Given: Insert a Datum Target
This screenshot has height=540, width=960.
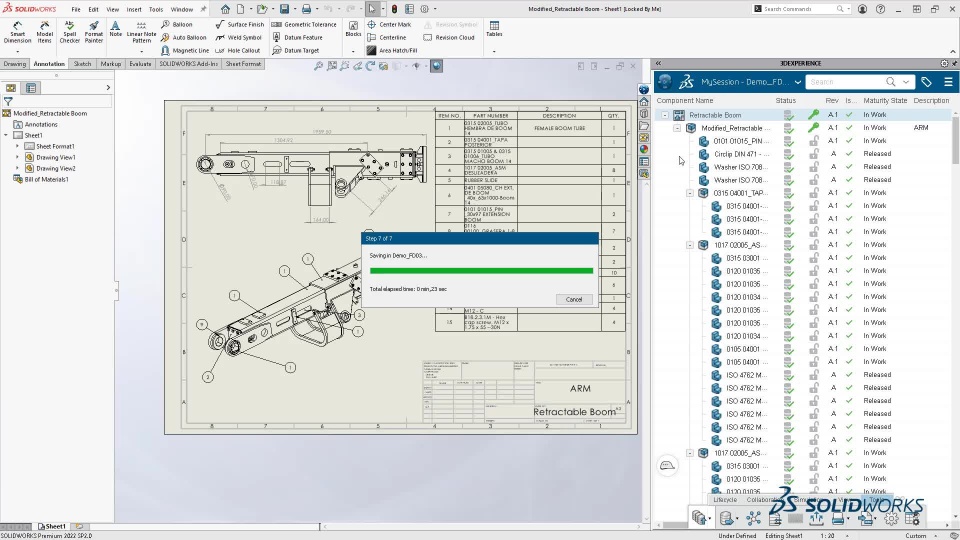Looking at the screenshot, I should (295, 51).
